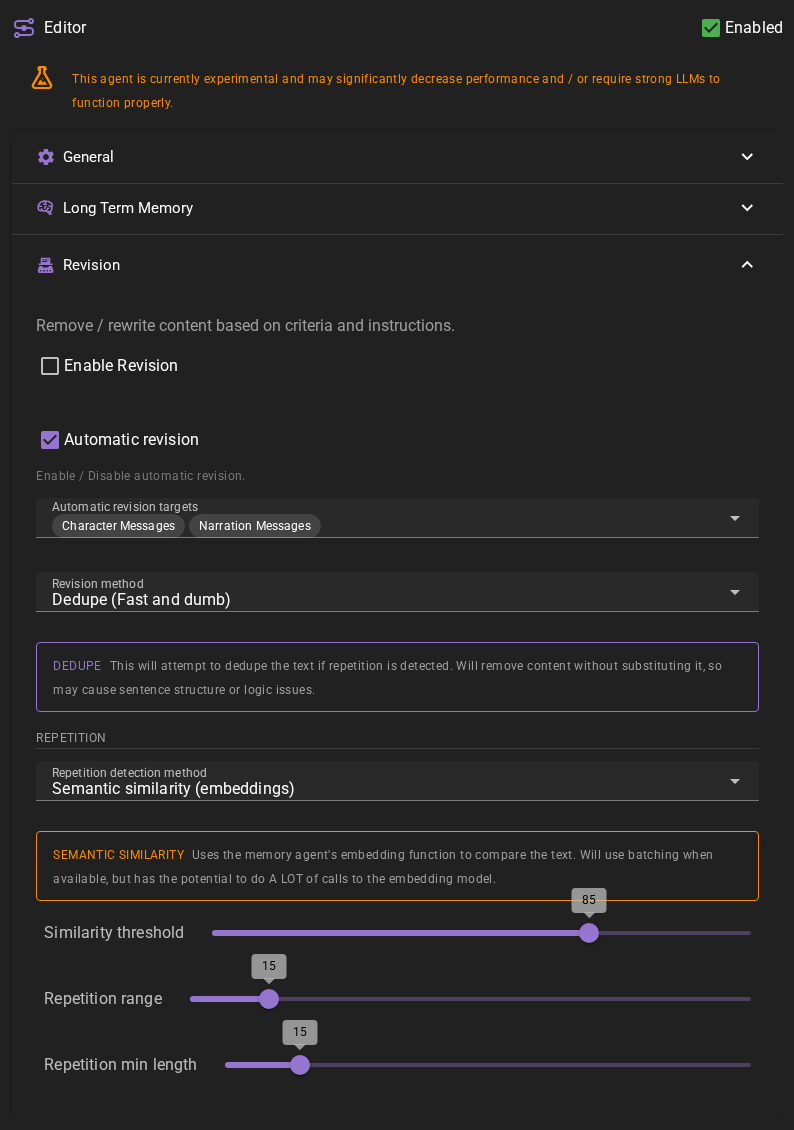
Task: Click the Repetition range slider handle
Action: tap(269, 999)
